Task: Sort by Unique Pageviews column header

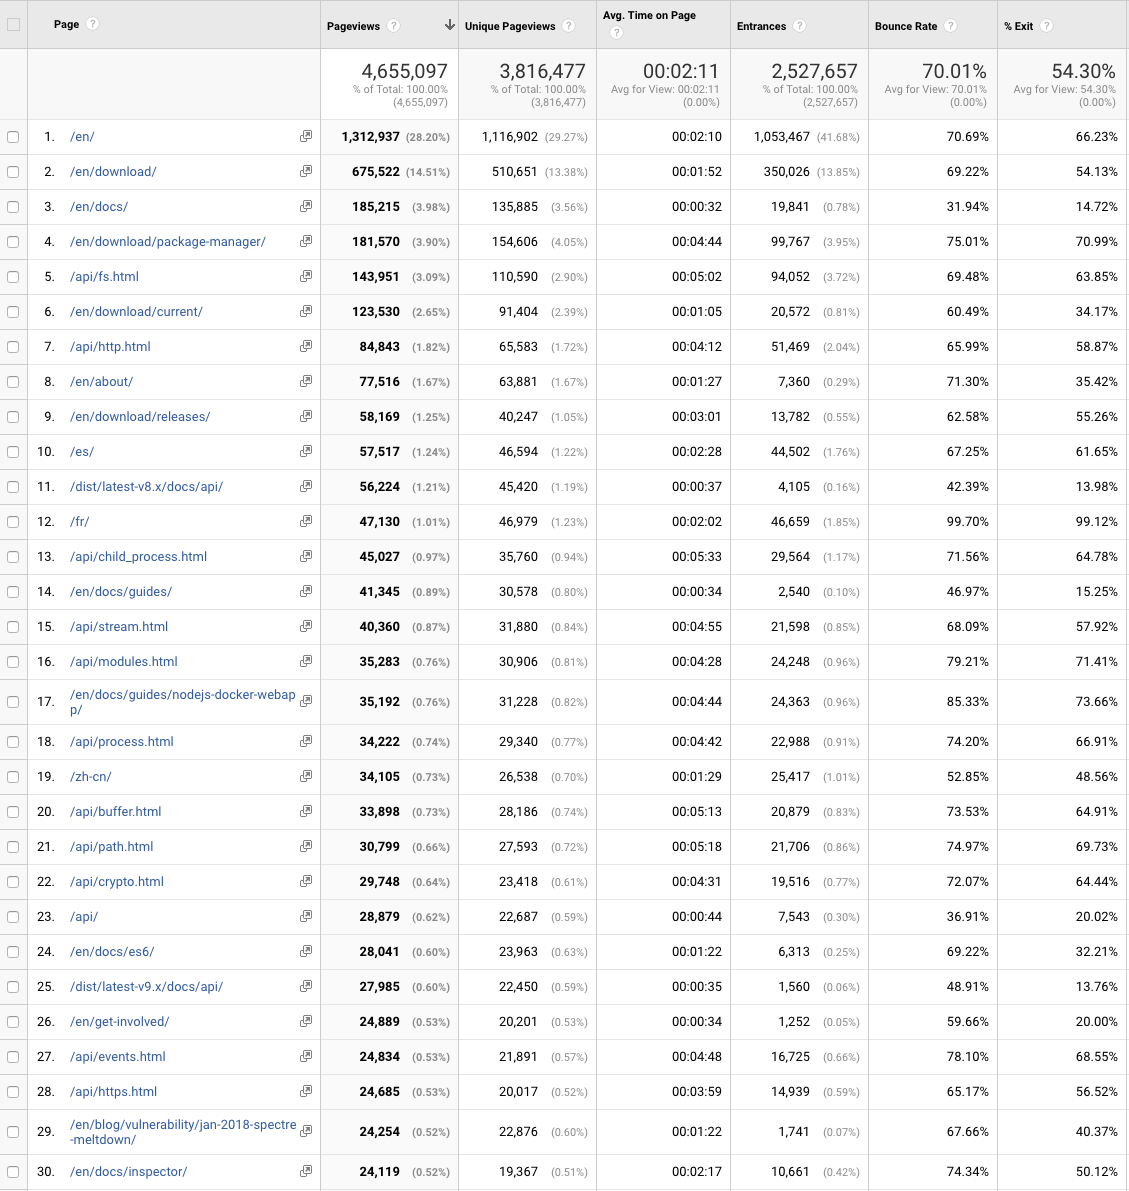Action: (x=510, y=26)
